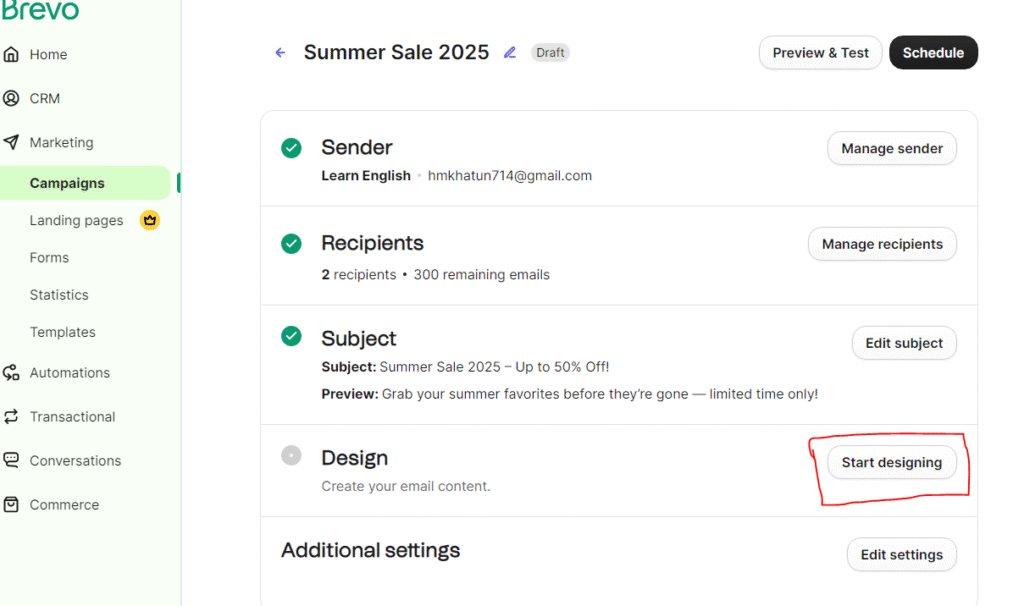The width and height of the screenshot is (1024, 606).
Task: Click the Marketing paper plane icon
Action: pyautogui.click(x=11, y=142)
